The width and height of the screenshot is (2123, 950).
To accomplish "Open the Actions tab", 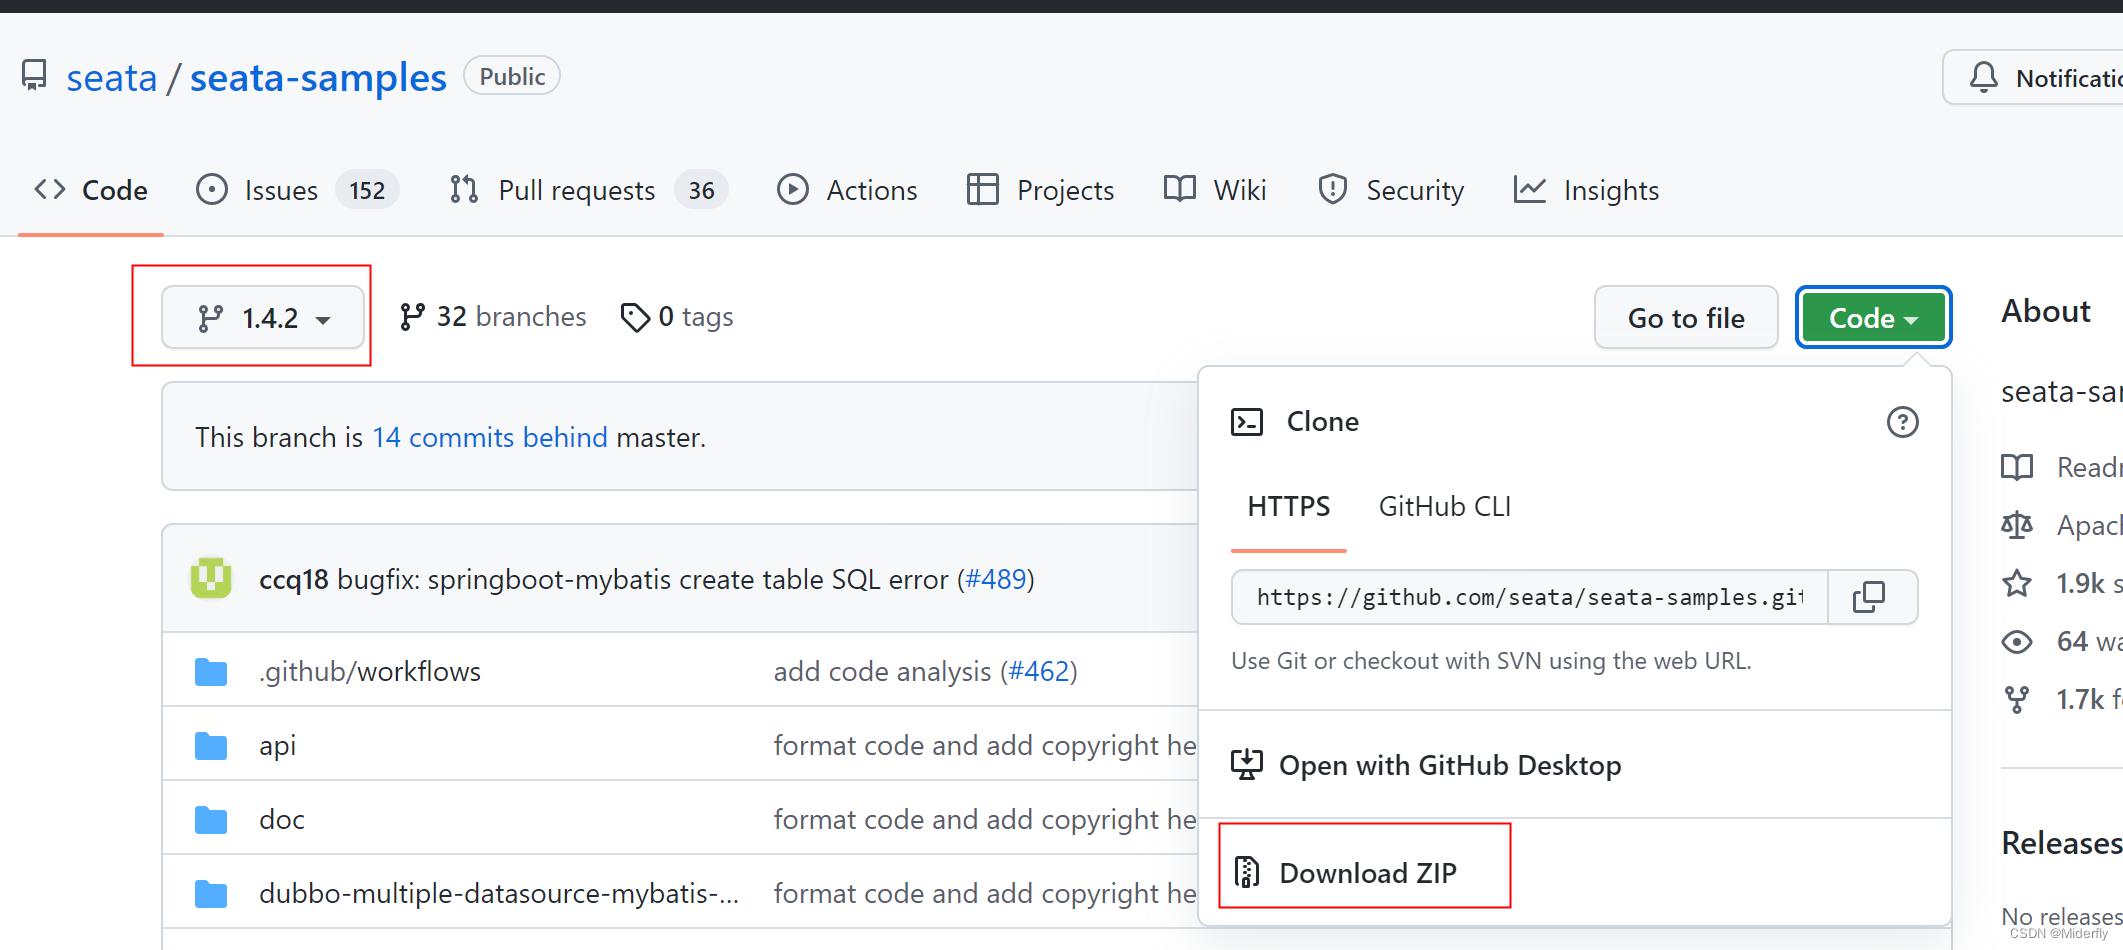I will click(847, 190).
